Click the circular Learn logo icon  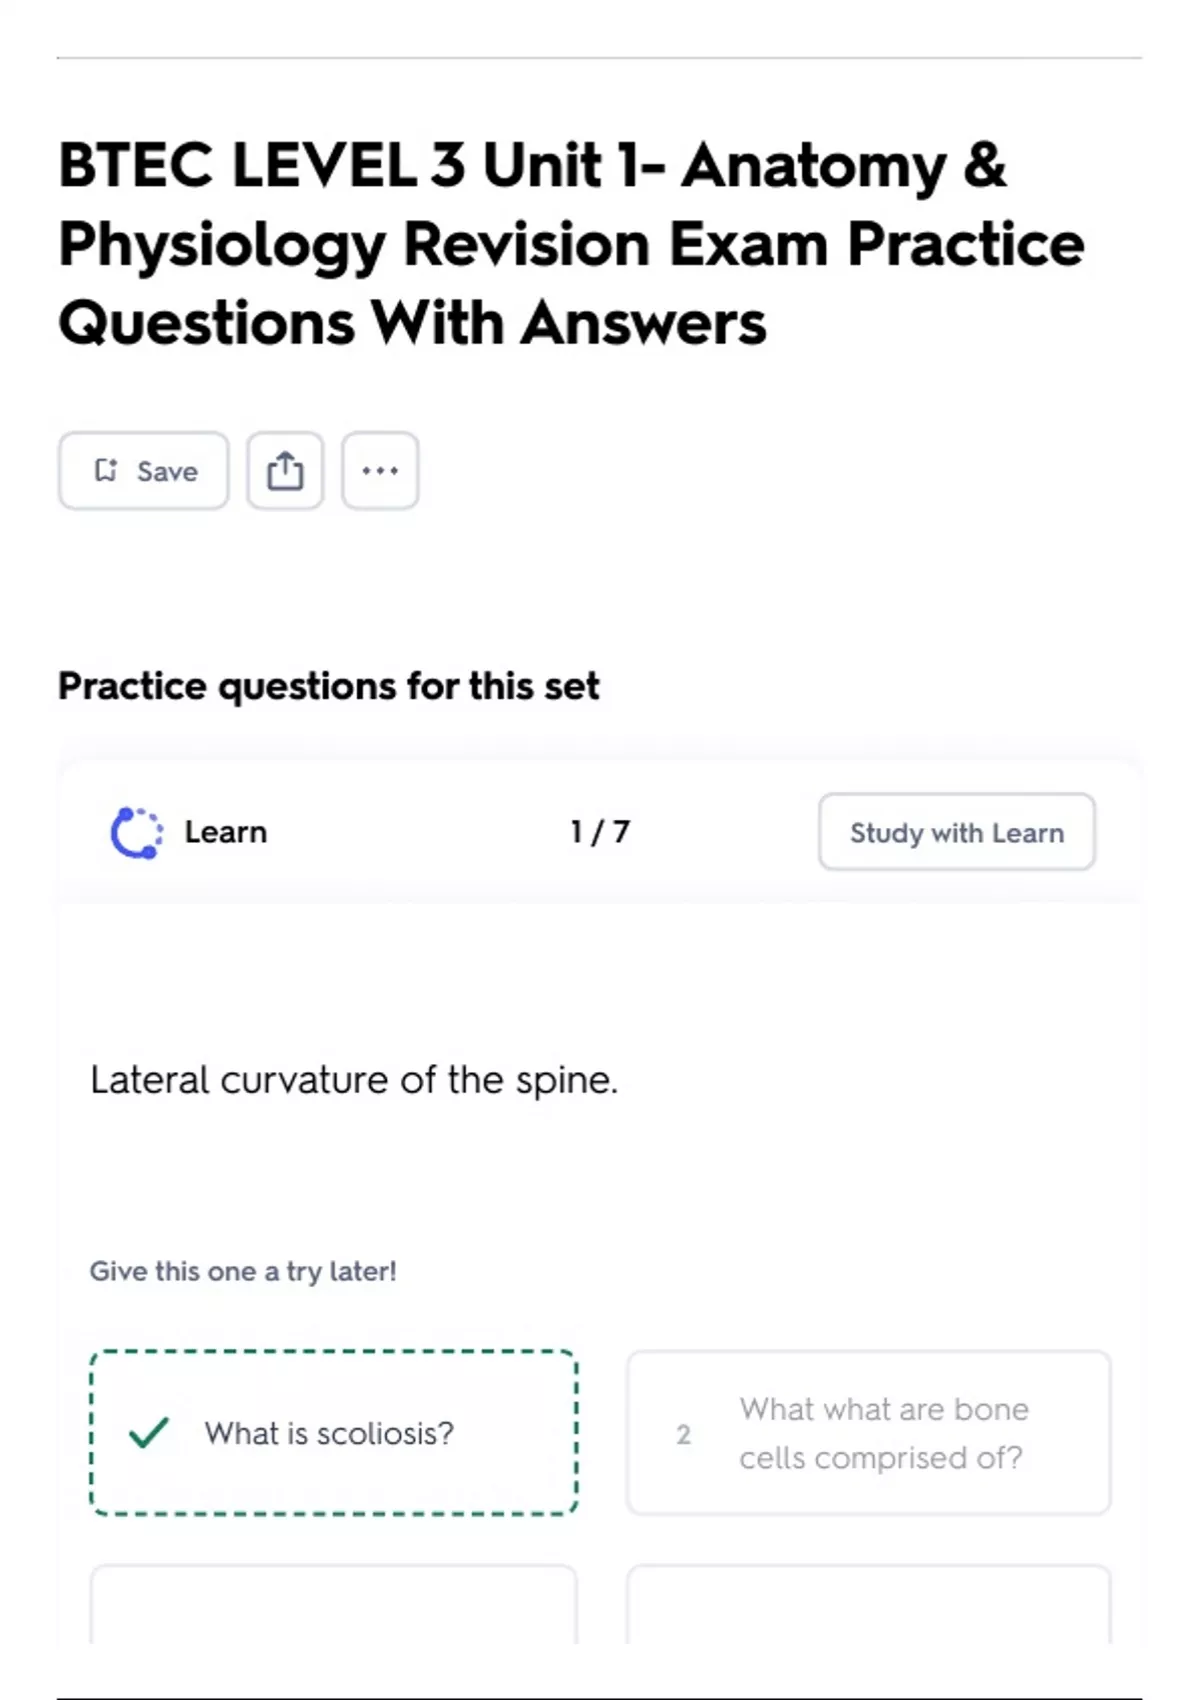pyautogui.click(x=136, y=832)
